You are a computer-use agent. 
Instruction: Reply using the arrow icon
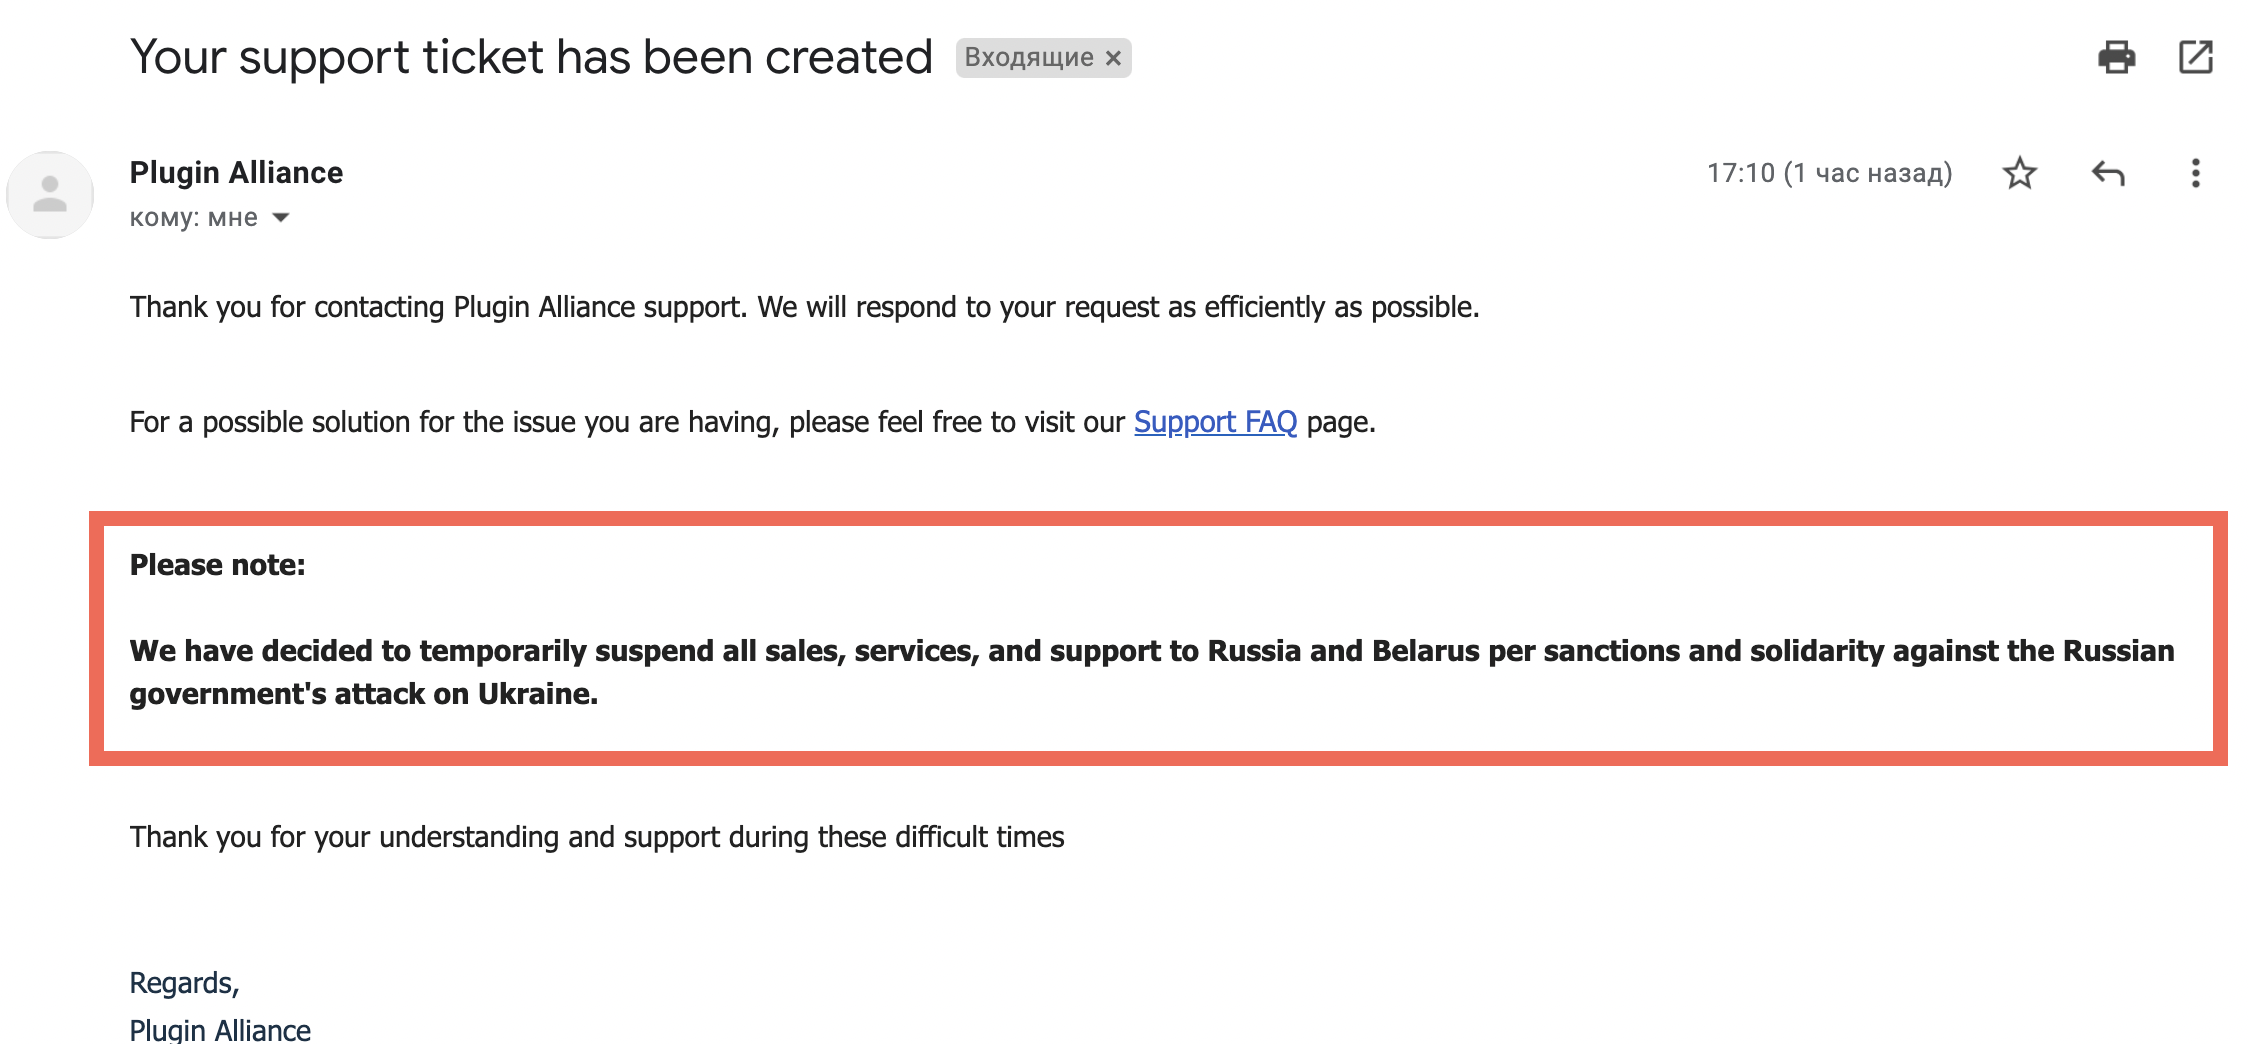click(2108, 173)
